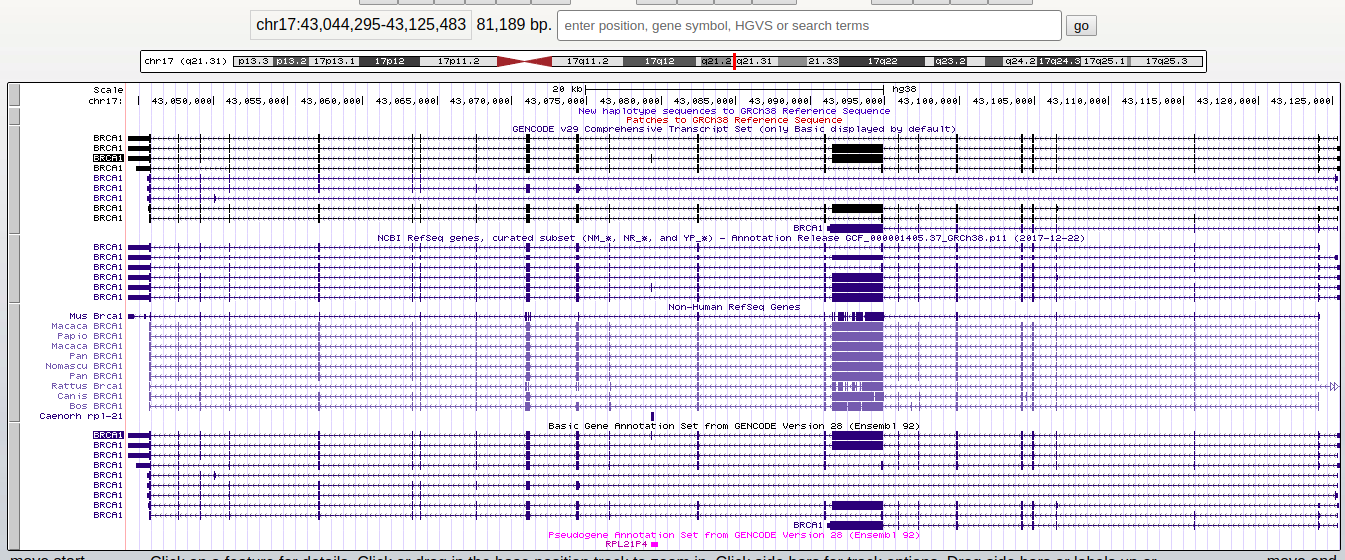Select the 17q25.1 band on the ideogram
The image size is (1345, 560).
pos(1105,61)
